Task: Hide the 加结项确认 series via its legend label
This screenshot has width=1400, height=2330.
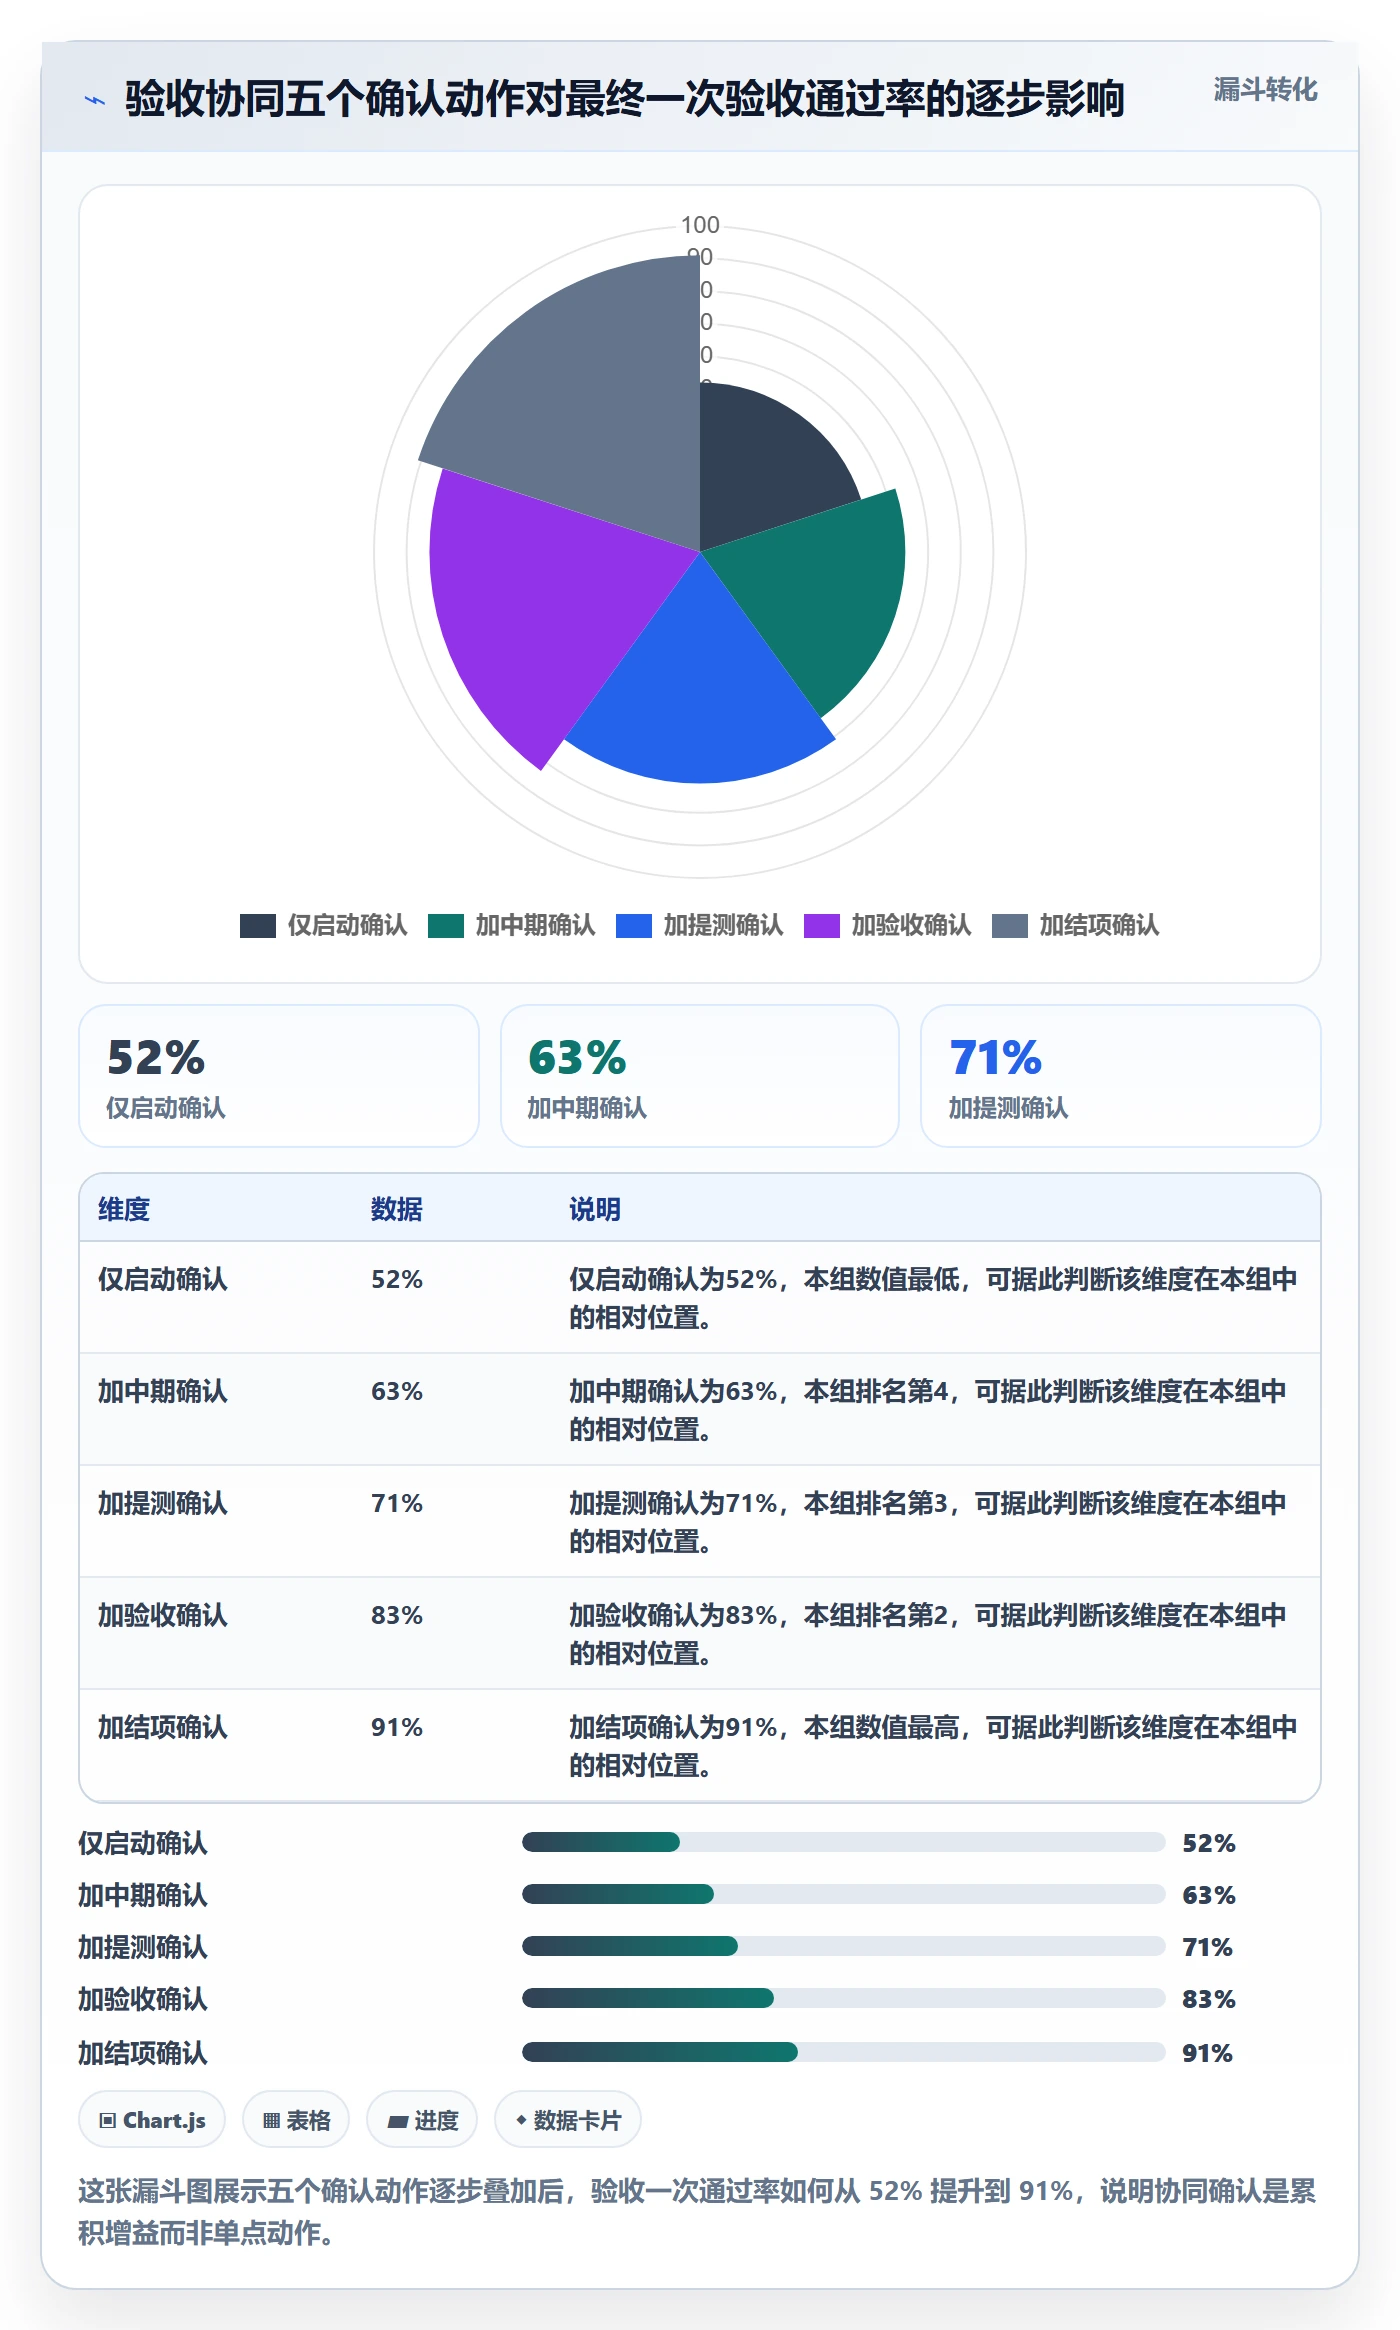Action: (x=1099, y=926)
